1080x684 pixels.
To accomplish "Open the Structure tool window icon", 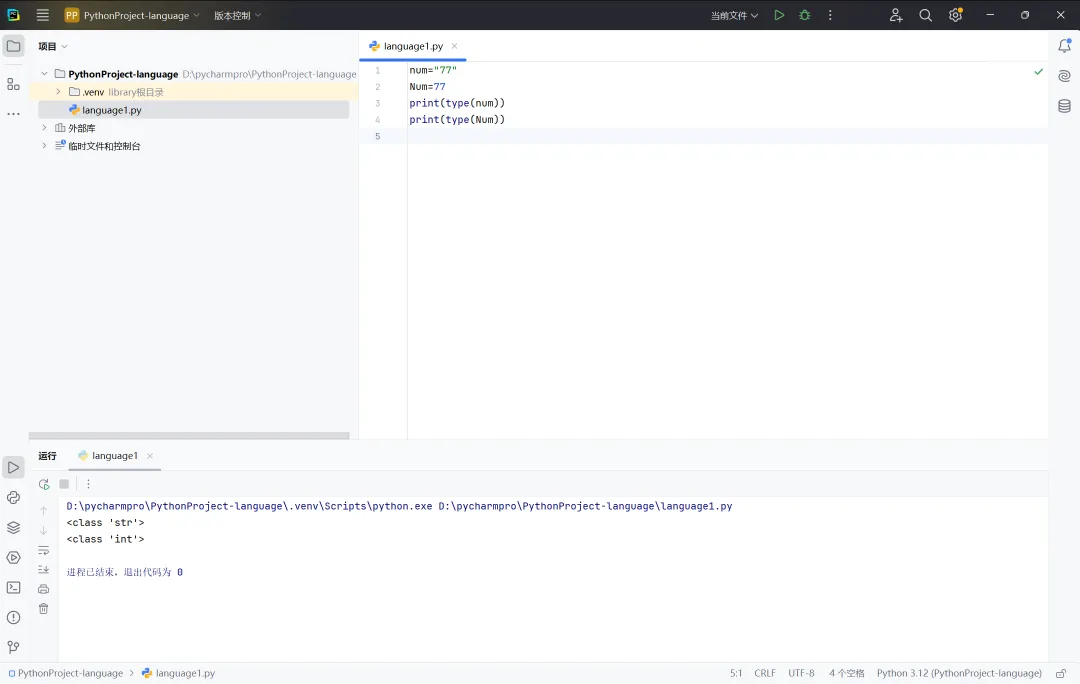I will point(13,84).
